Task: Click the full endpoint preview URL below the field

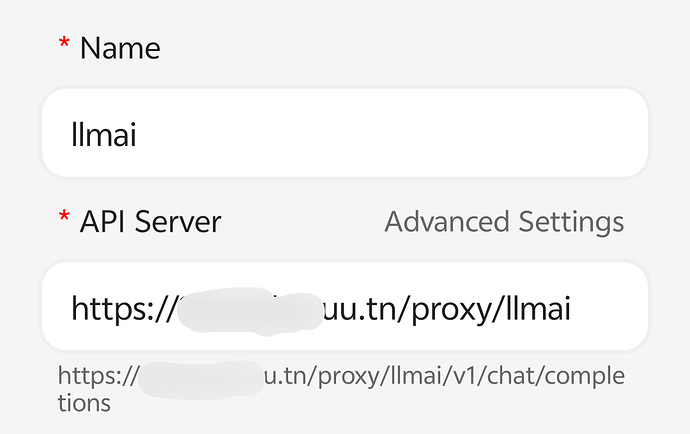Action: [x=340, y=378]
